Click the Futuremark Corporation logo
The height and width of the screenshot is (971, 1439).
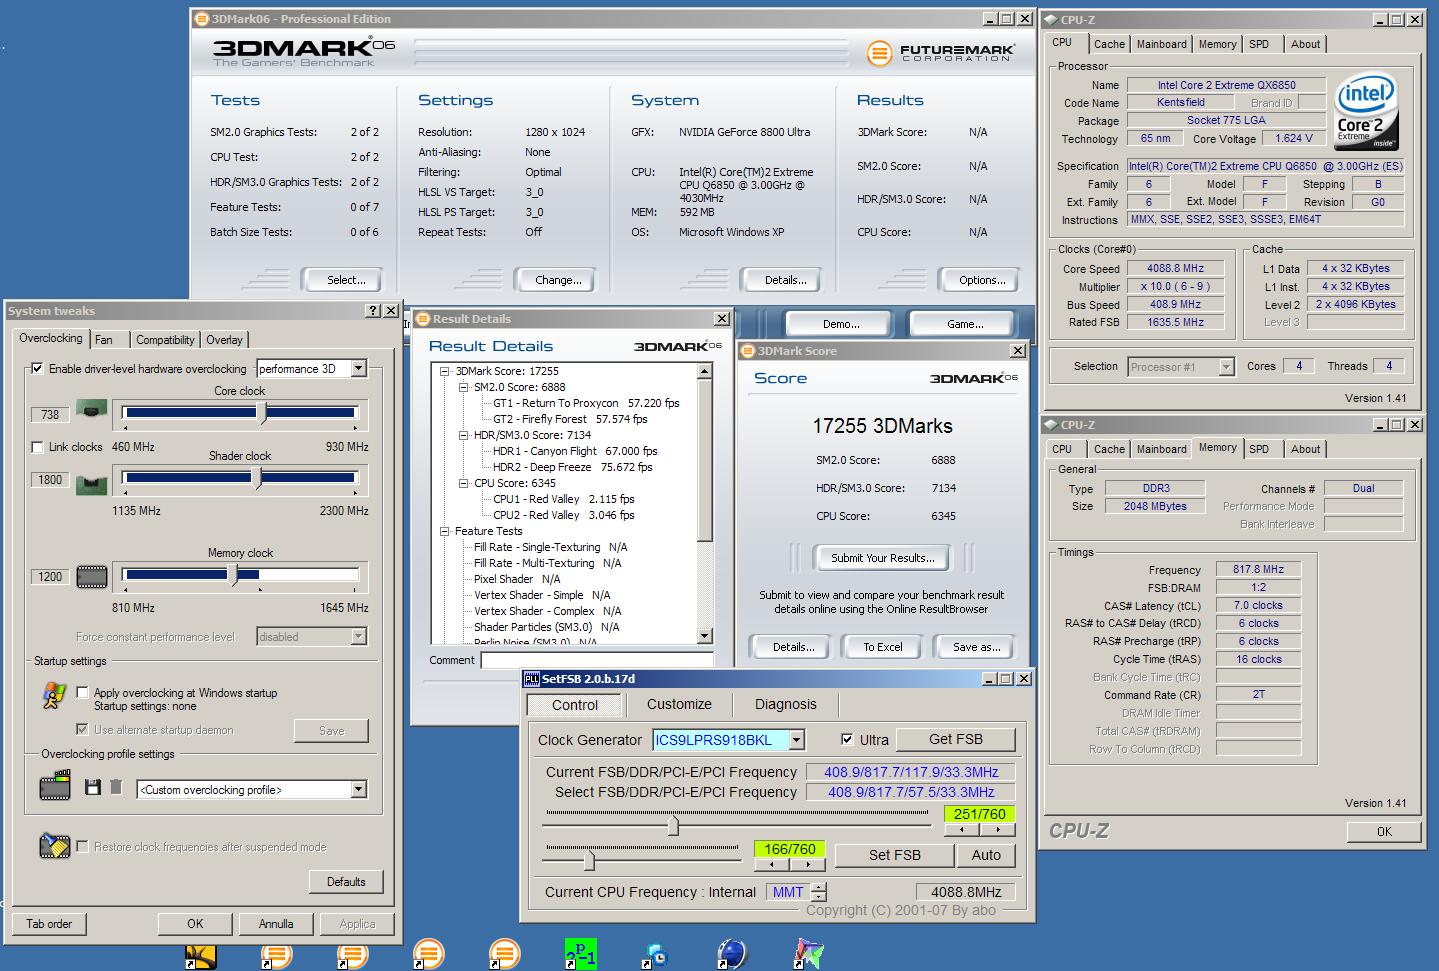point(940,52)
